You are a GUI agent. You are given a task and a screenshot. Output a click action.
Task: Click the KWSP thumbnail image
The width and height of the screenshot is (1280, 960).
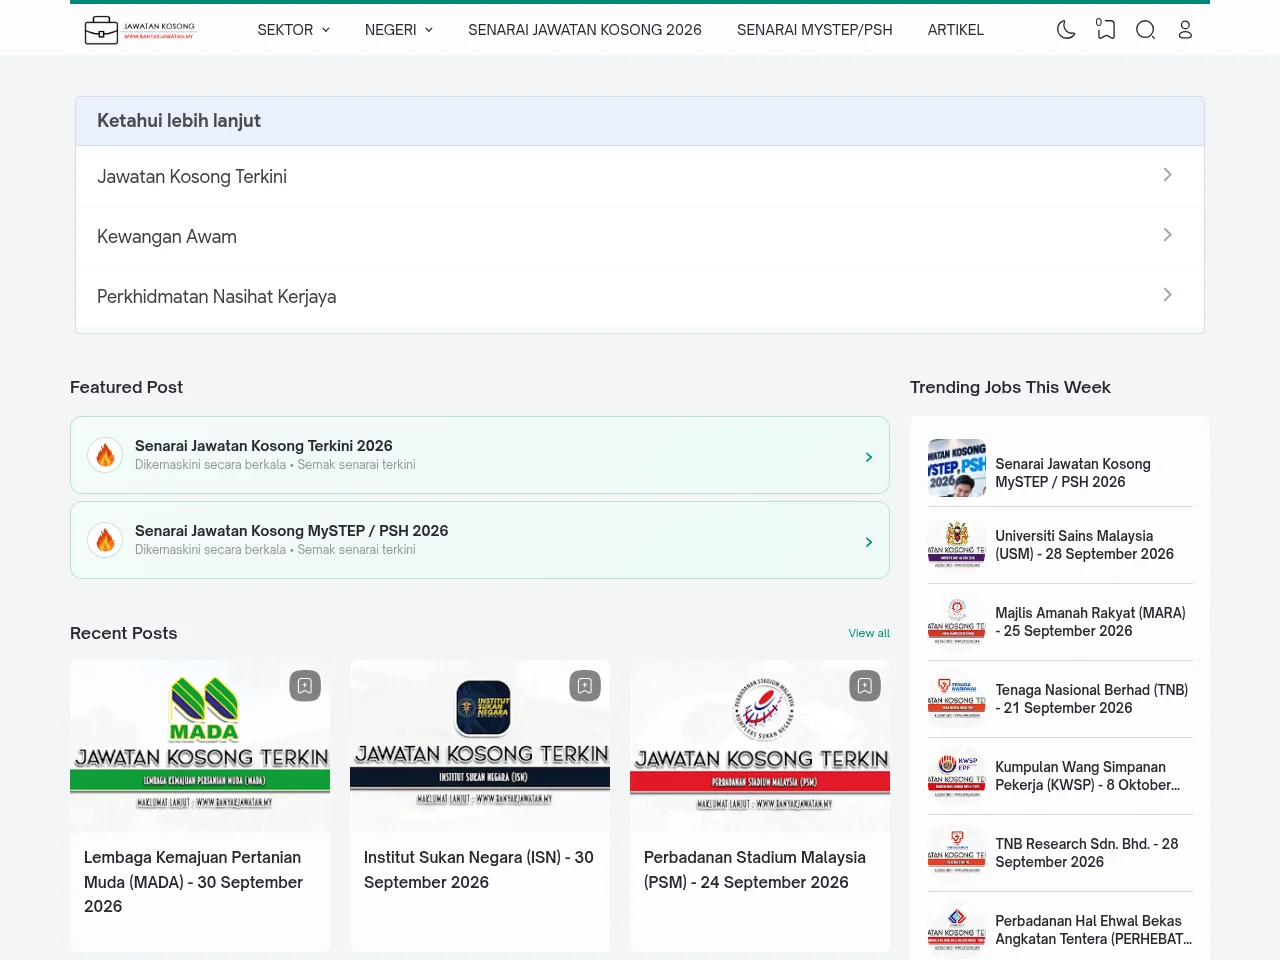(957, 776)
